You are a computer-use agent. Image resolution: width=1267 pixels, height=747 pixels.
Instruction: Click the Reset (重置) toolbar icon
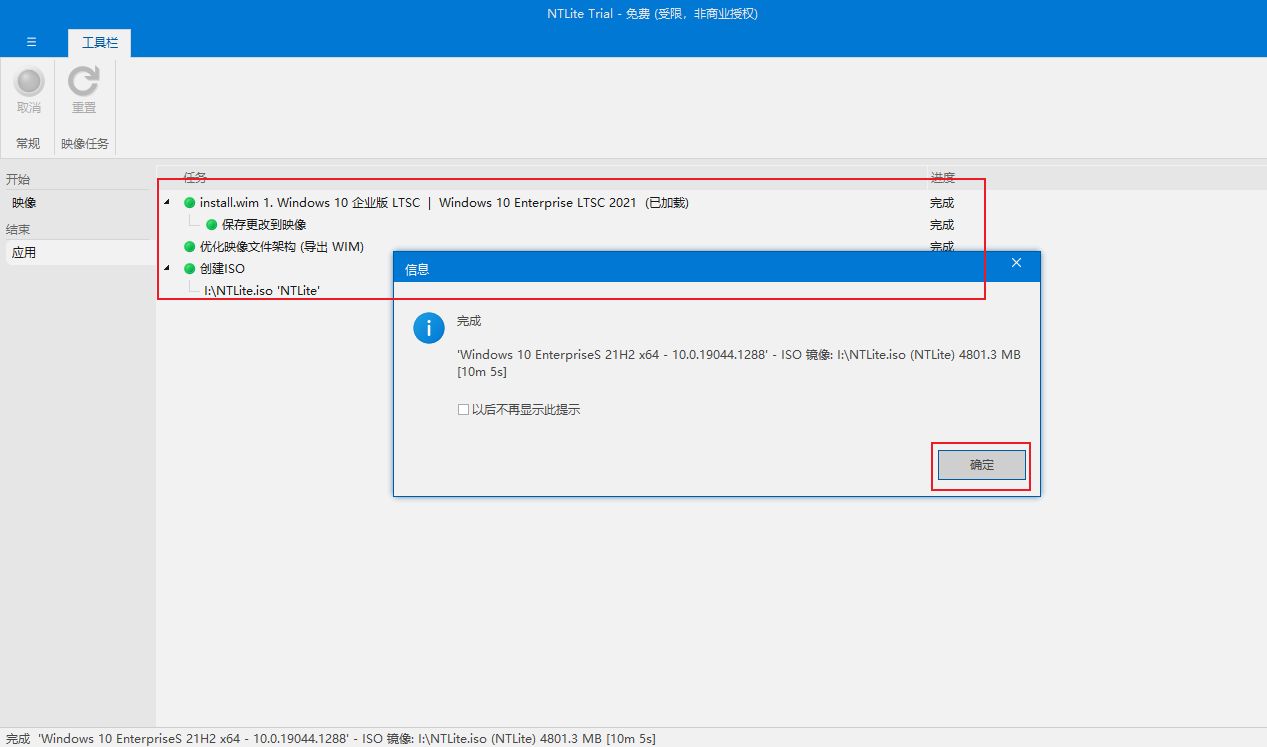tap(84, 89)
